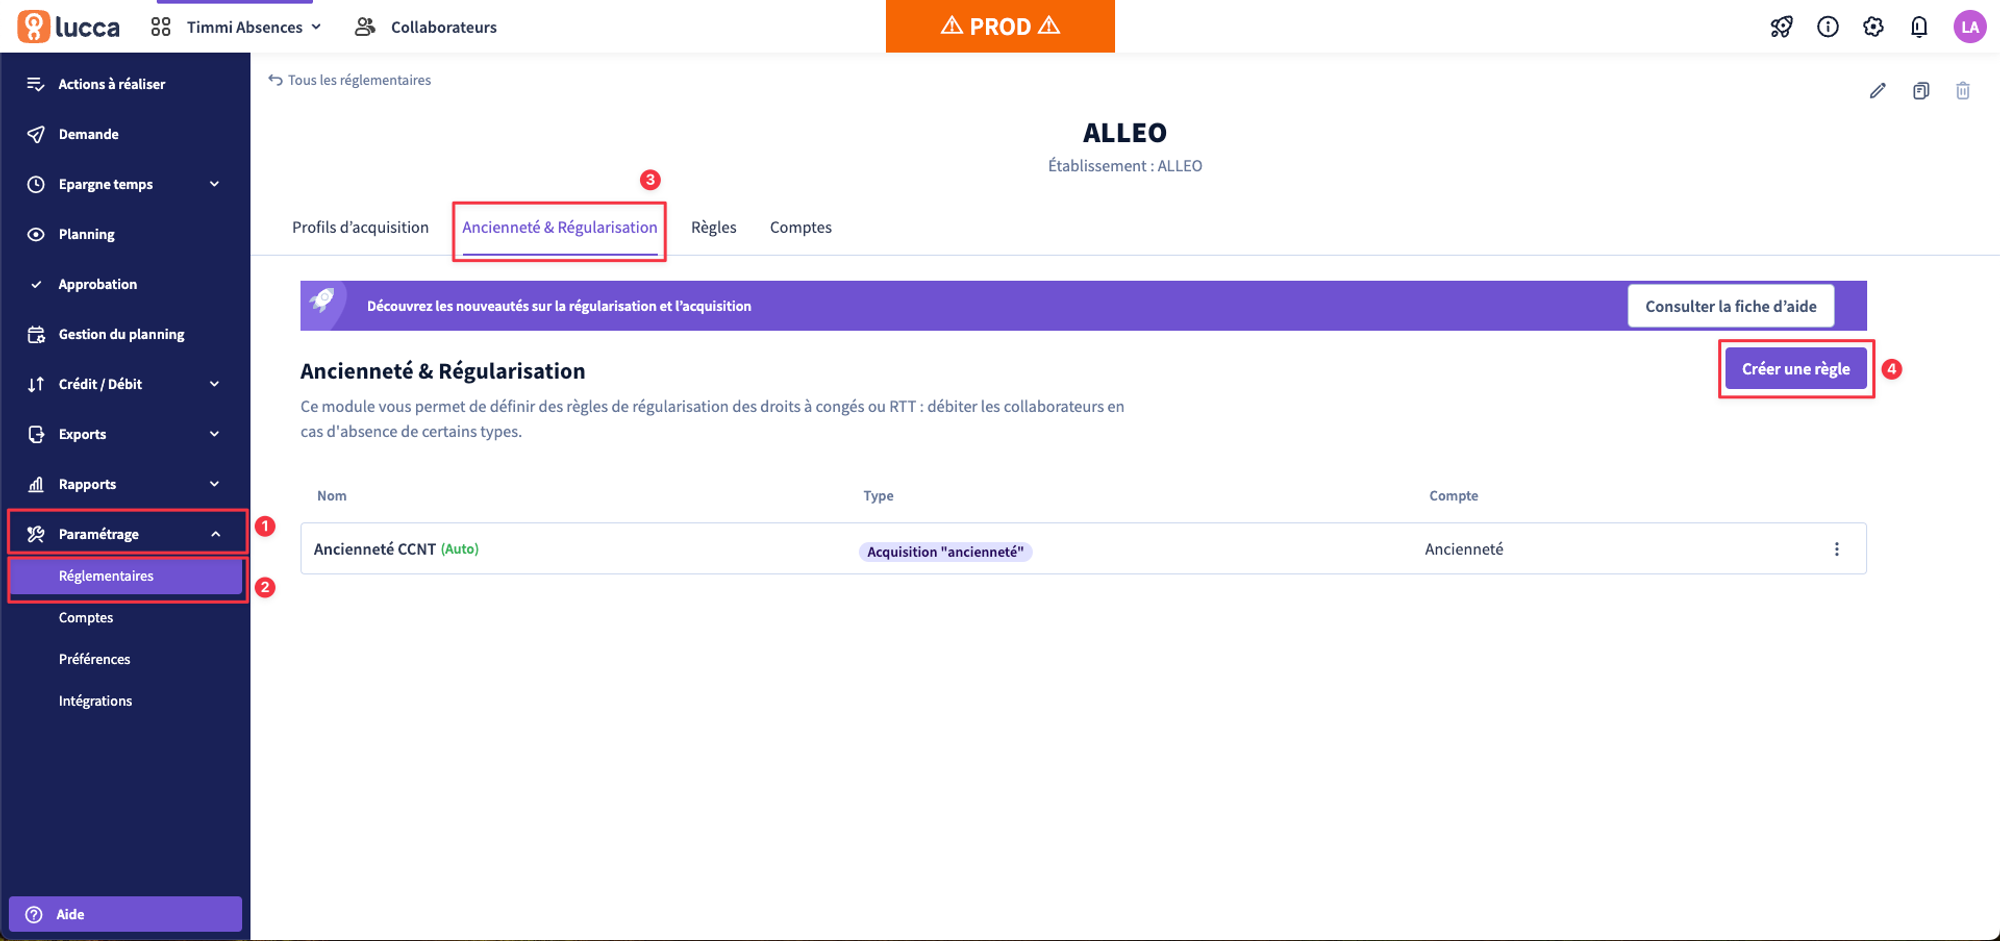The image size is (2000, 941).
Task: Switch to the Profils d'acquisition tab
Action: click(x=360, y=227)
